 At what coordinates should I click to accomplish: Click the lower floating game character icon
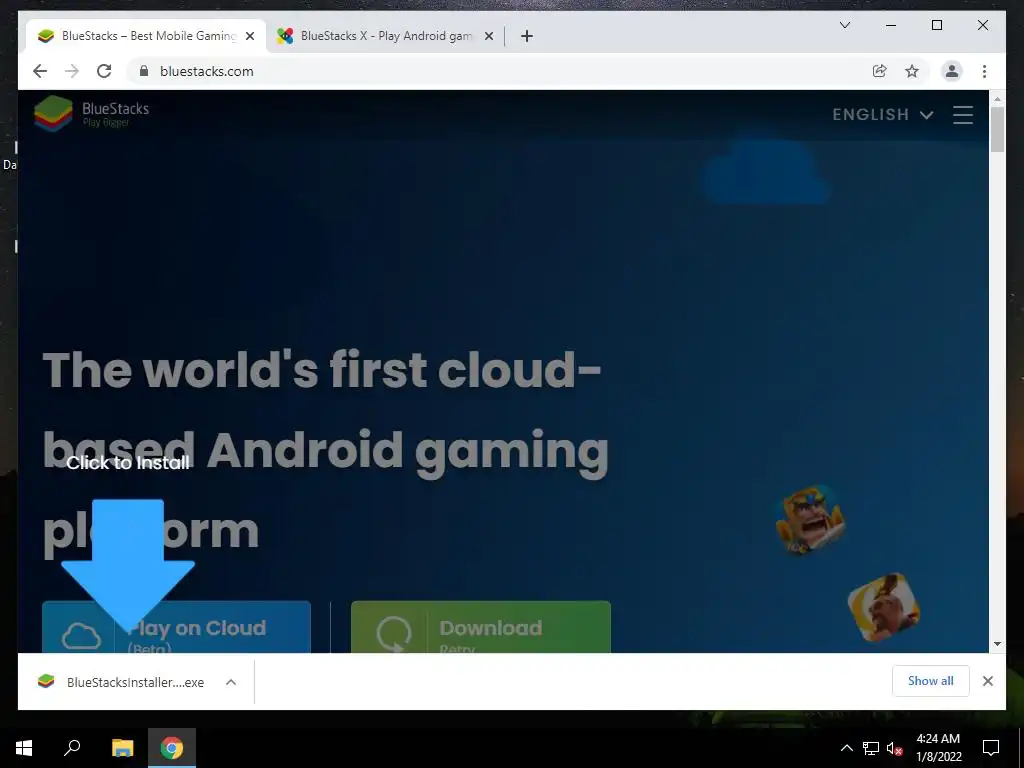(x=884, y=607)
